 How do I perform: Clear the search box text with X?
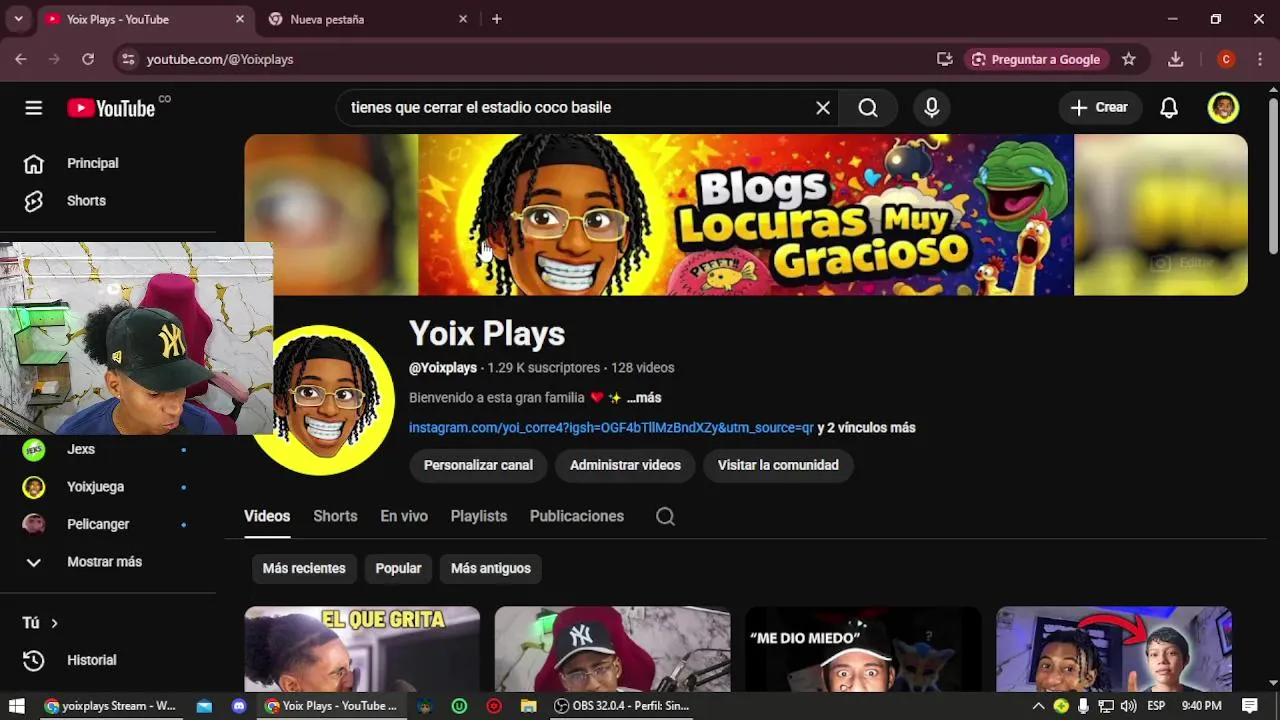(823, 108)
